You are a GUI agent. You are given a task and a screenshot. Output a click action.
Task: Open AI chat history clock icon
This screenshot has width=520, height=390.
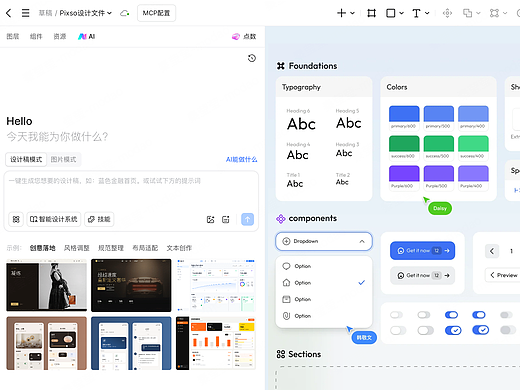point(252,58)
